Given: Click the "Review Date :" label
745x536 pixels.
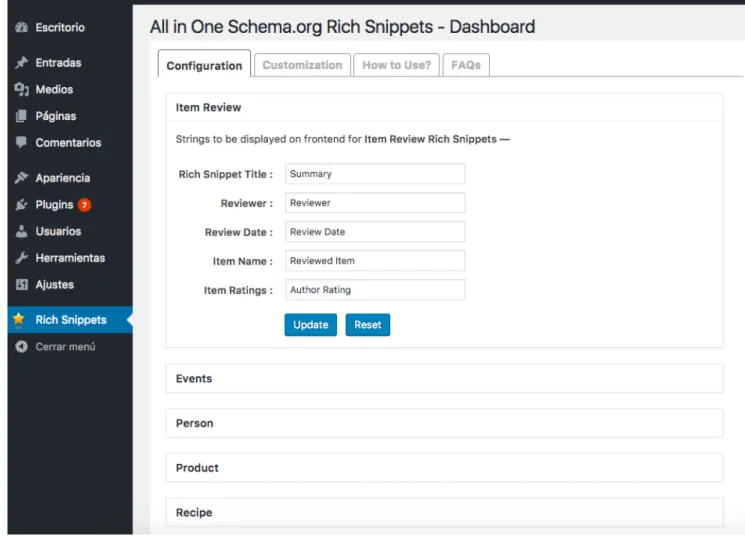Looking at the screenshot, I should point(239,232).
